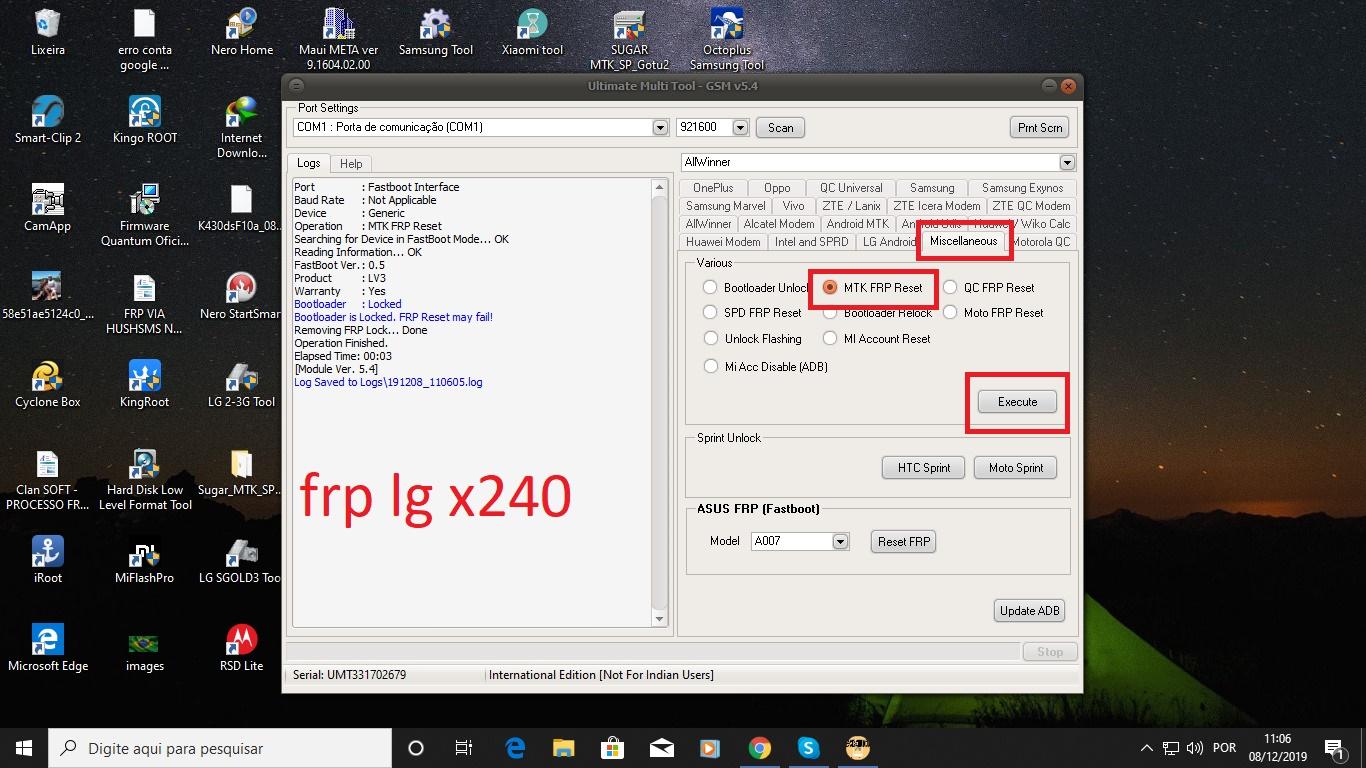Launch Octoplus Samsung Tool shortcut

point(726,40)
